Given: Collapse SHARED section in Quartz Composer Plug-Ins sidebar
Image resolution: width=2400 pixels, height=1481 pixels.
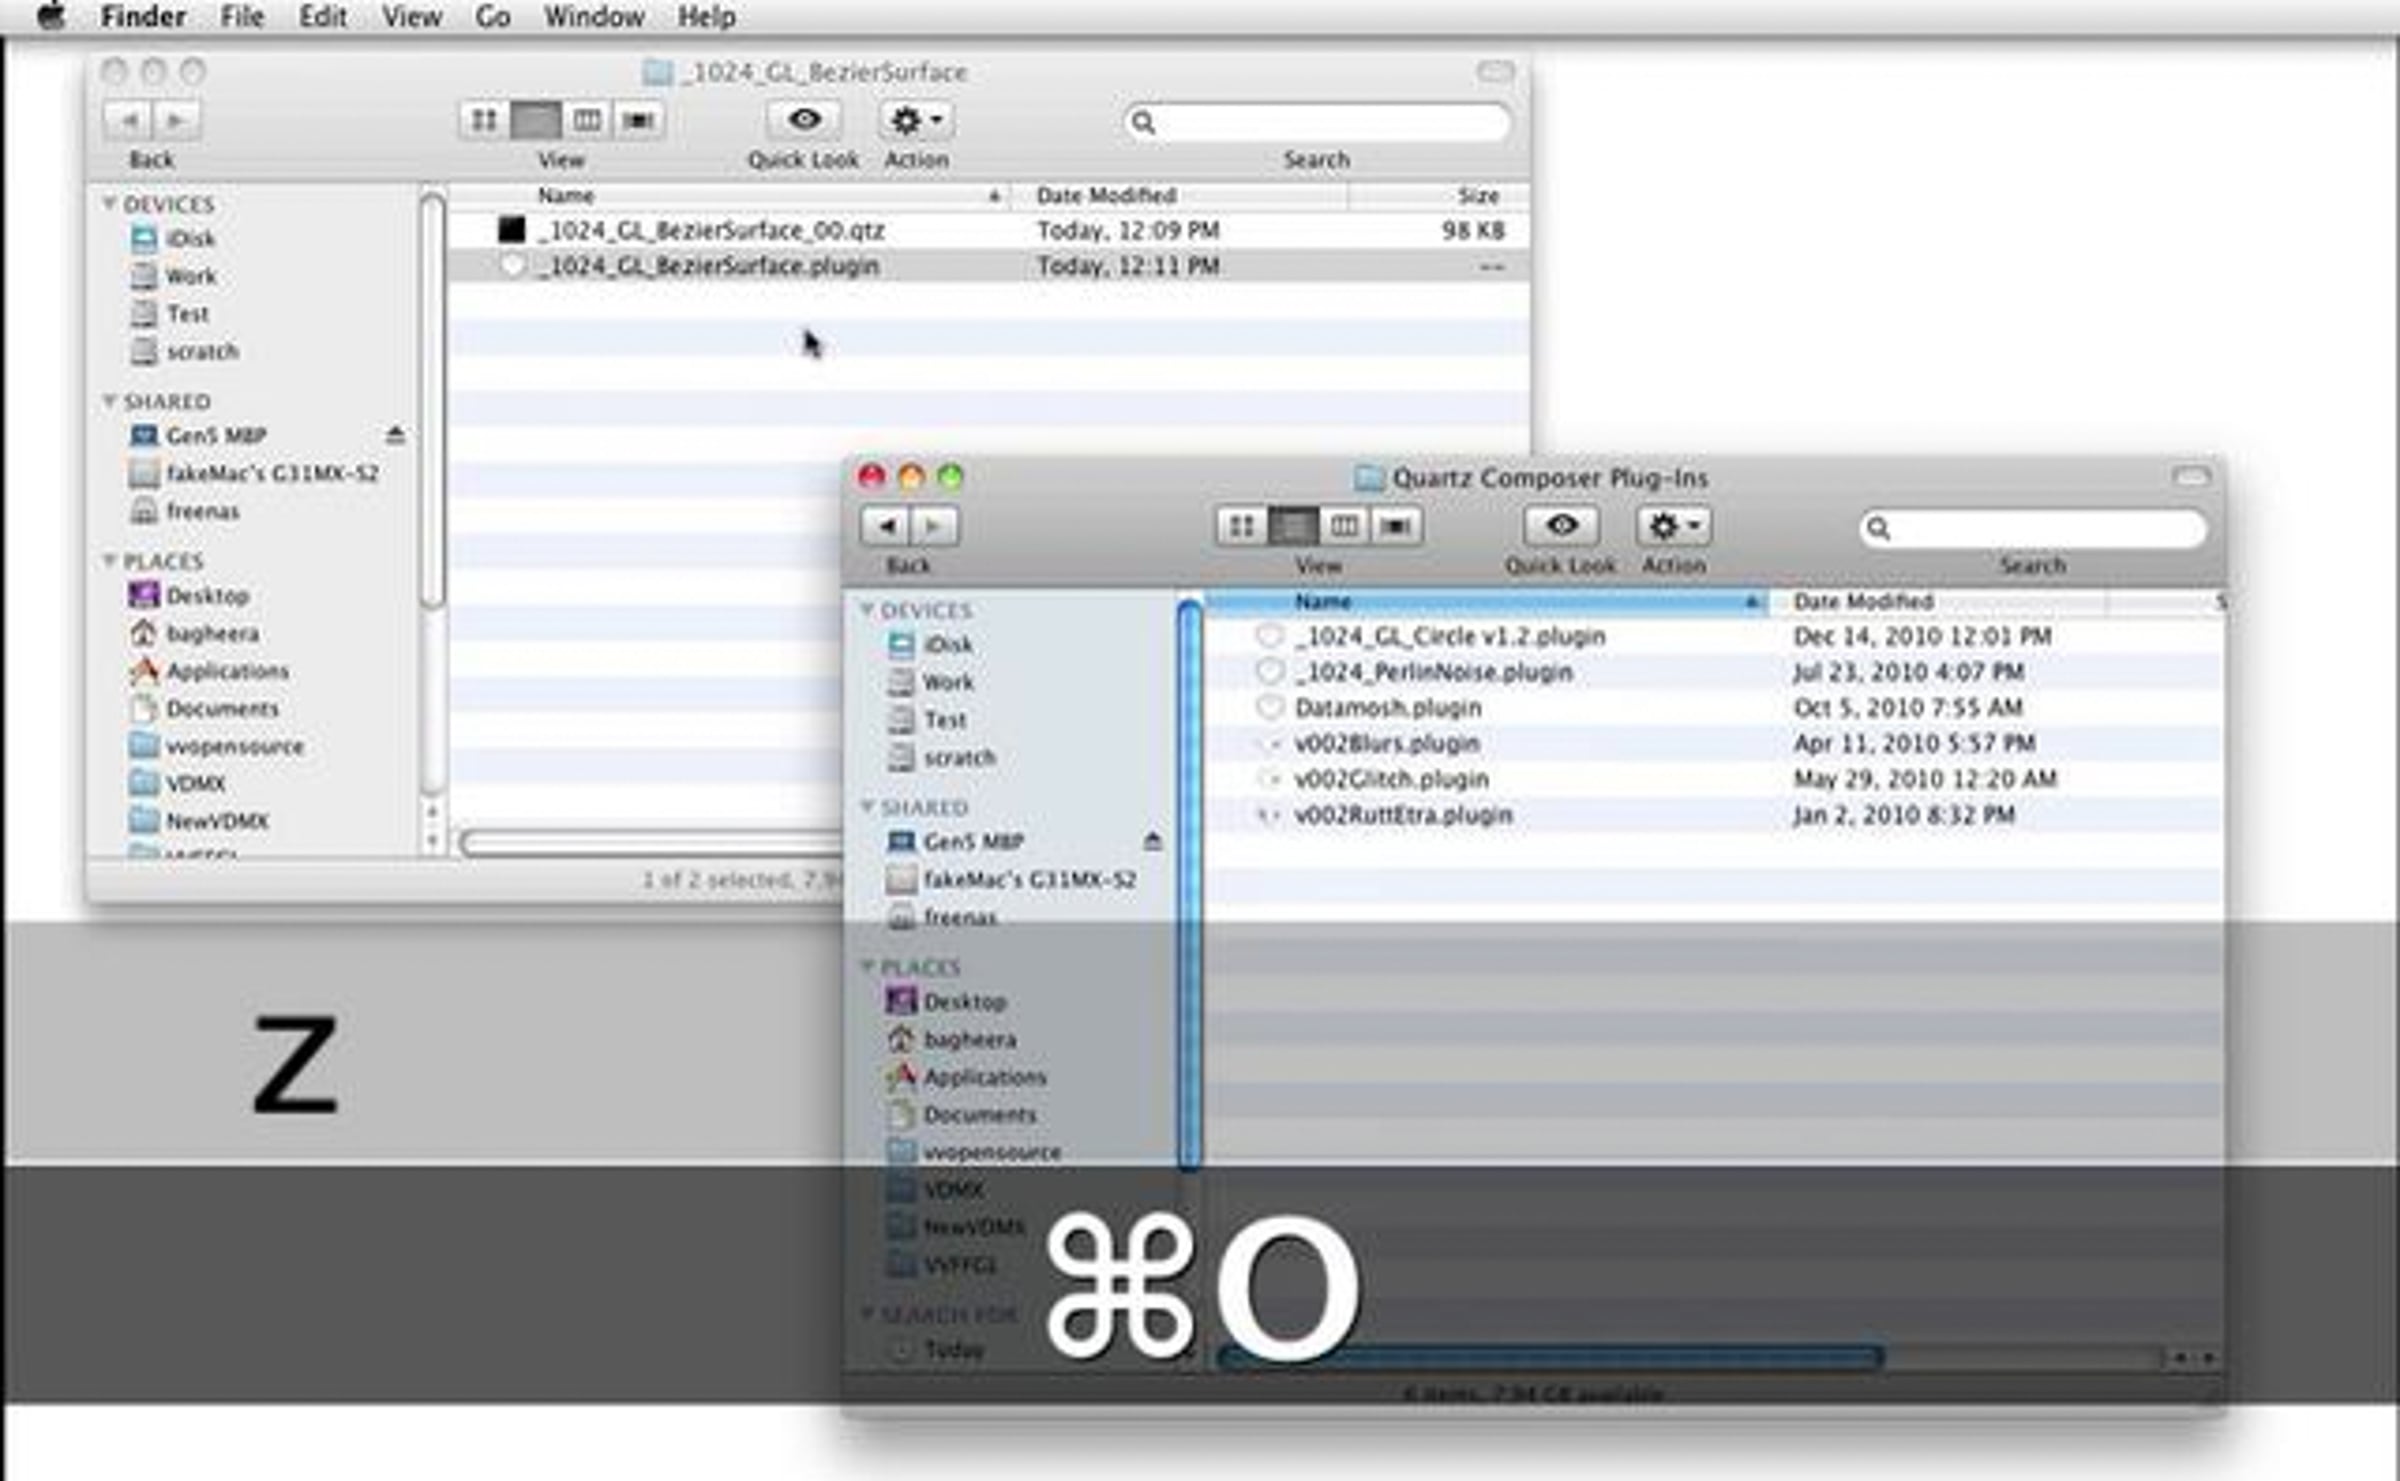Looking at the screenshot, I should 867,806.
